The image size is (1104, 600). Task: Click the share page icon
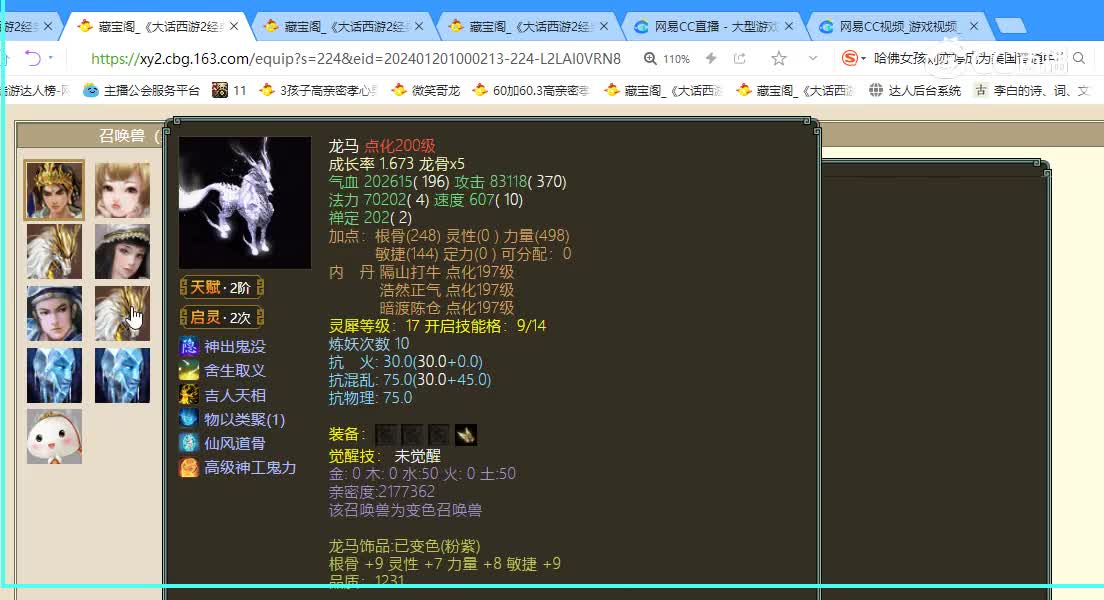tap(739, 58)
